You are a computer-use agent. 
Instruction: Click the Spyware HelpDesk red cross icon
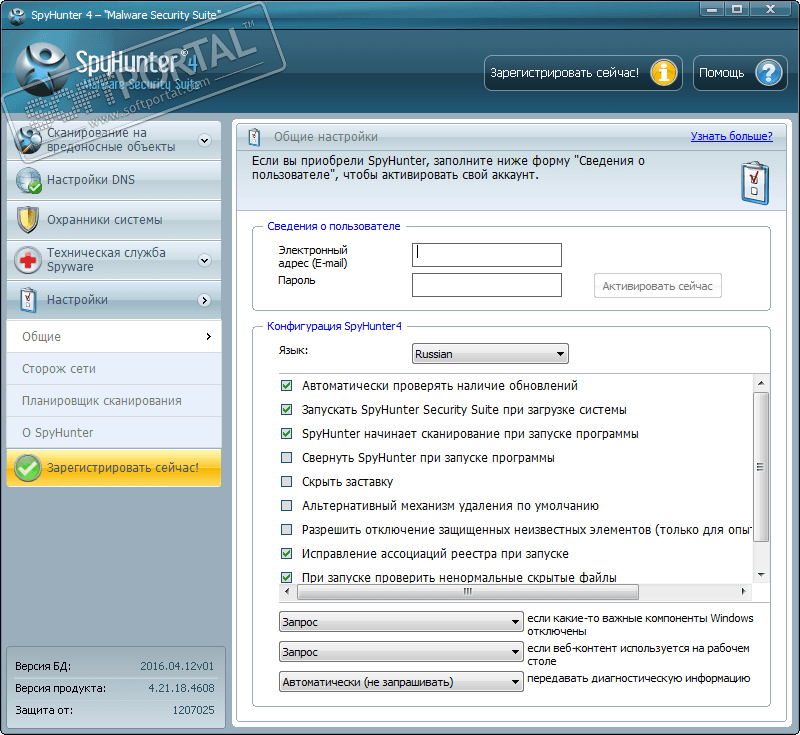[x=28, y=260]
